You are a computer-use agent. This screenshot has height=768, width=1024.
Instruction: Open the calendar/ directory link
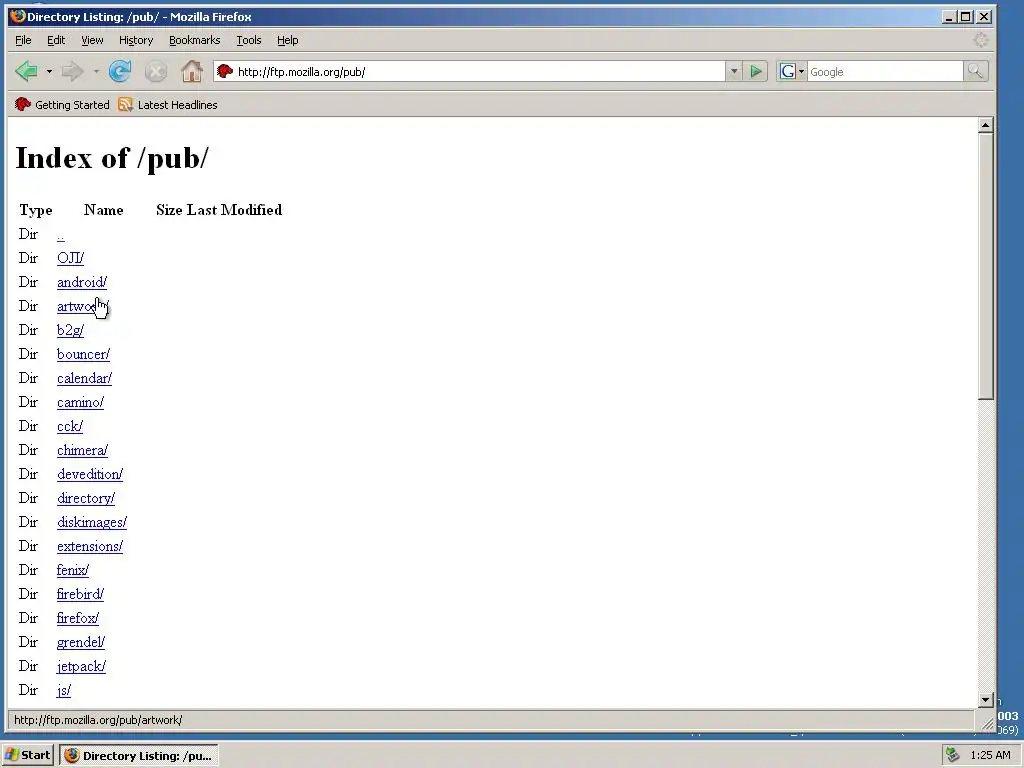84,378
